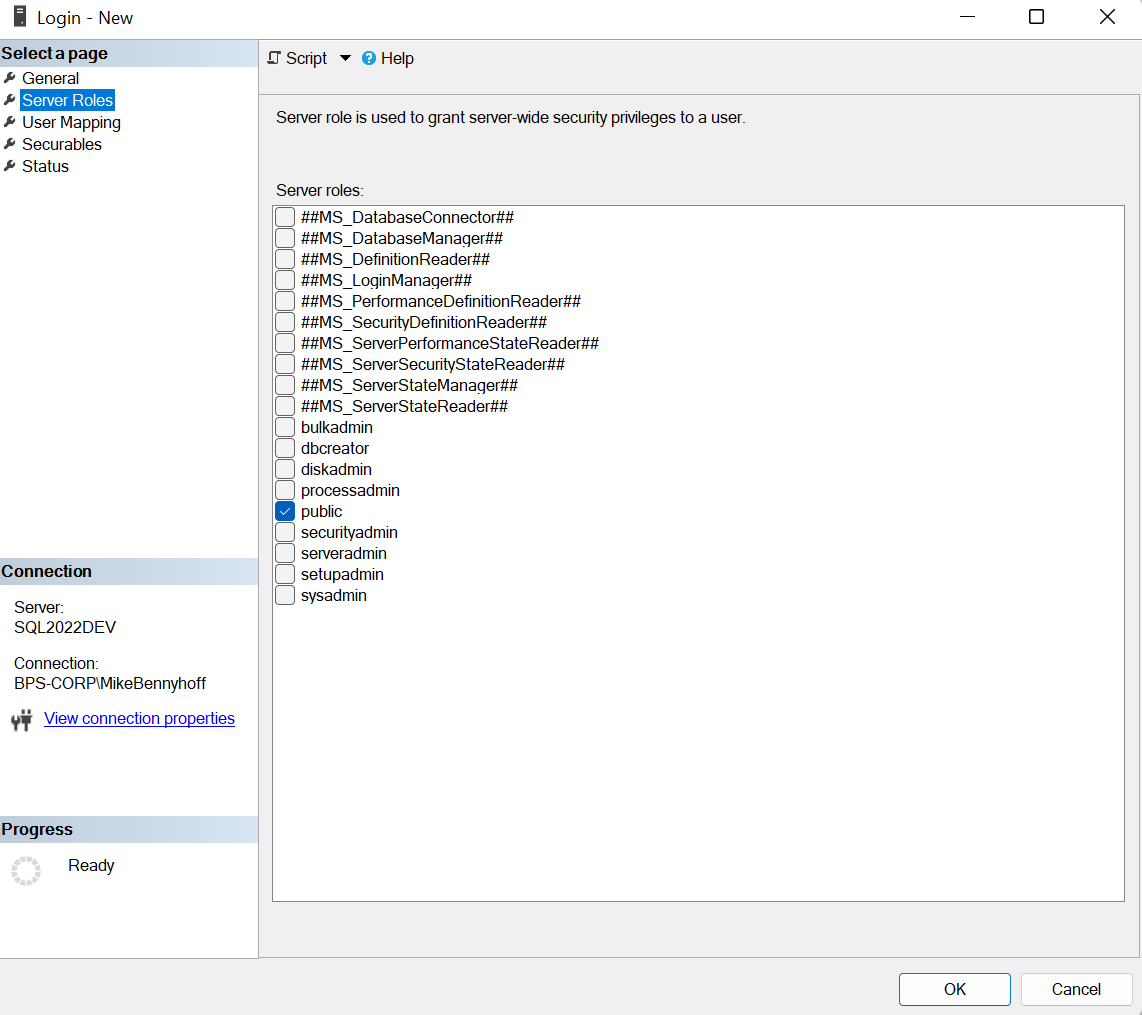Viewport: 1142px width, 1015px height.
Task: Check the setupadmin role
Action: point(285,574)
